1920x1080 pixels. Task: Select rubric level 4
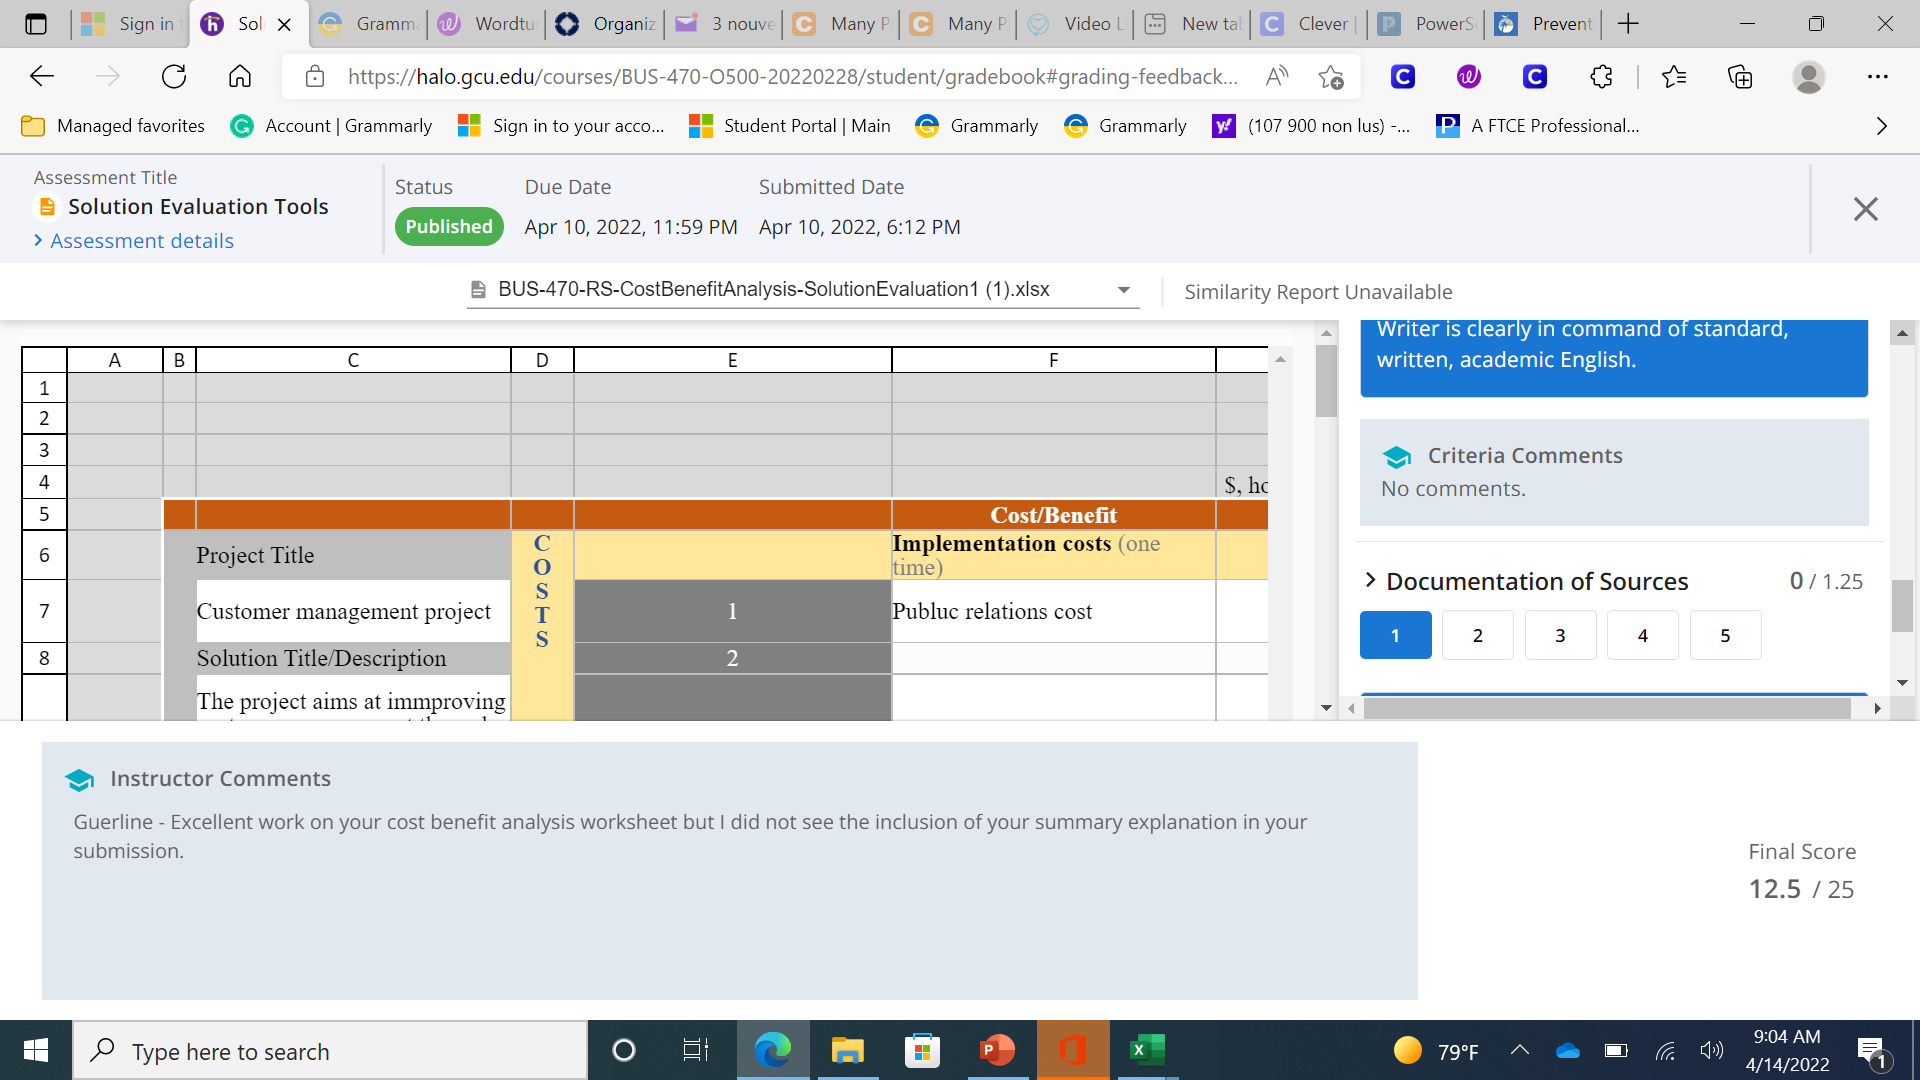[x=1642, y=635]
